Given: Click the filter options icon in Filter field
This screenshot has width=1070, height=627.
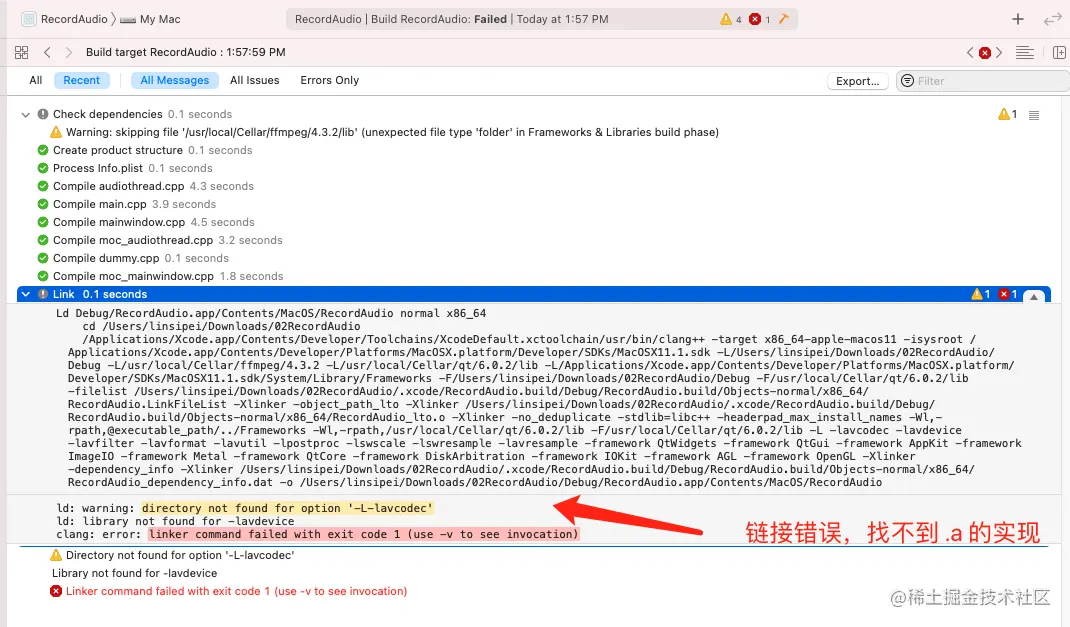Looking at the screenshot, I should (908, 81).
